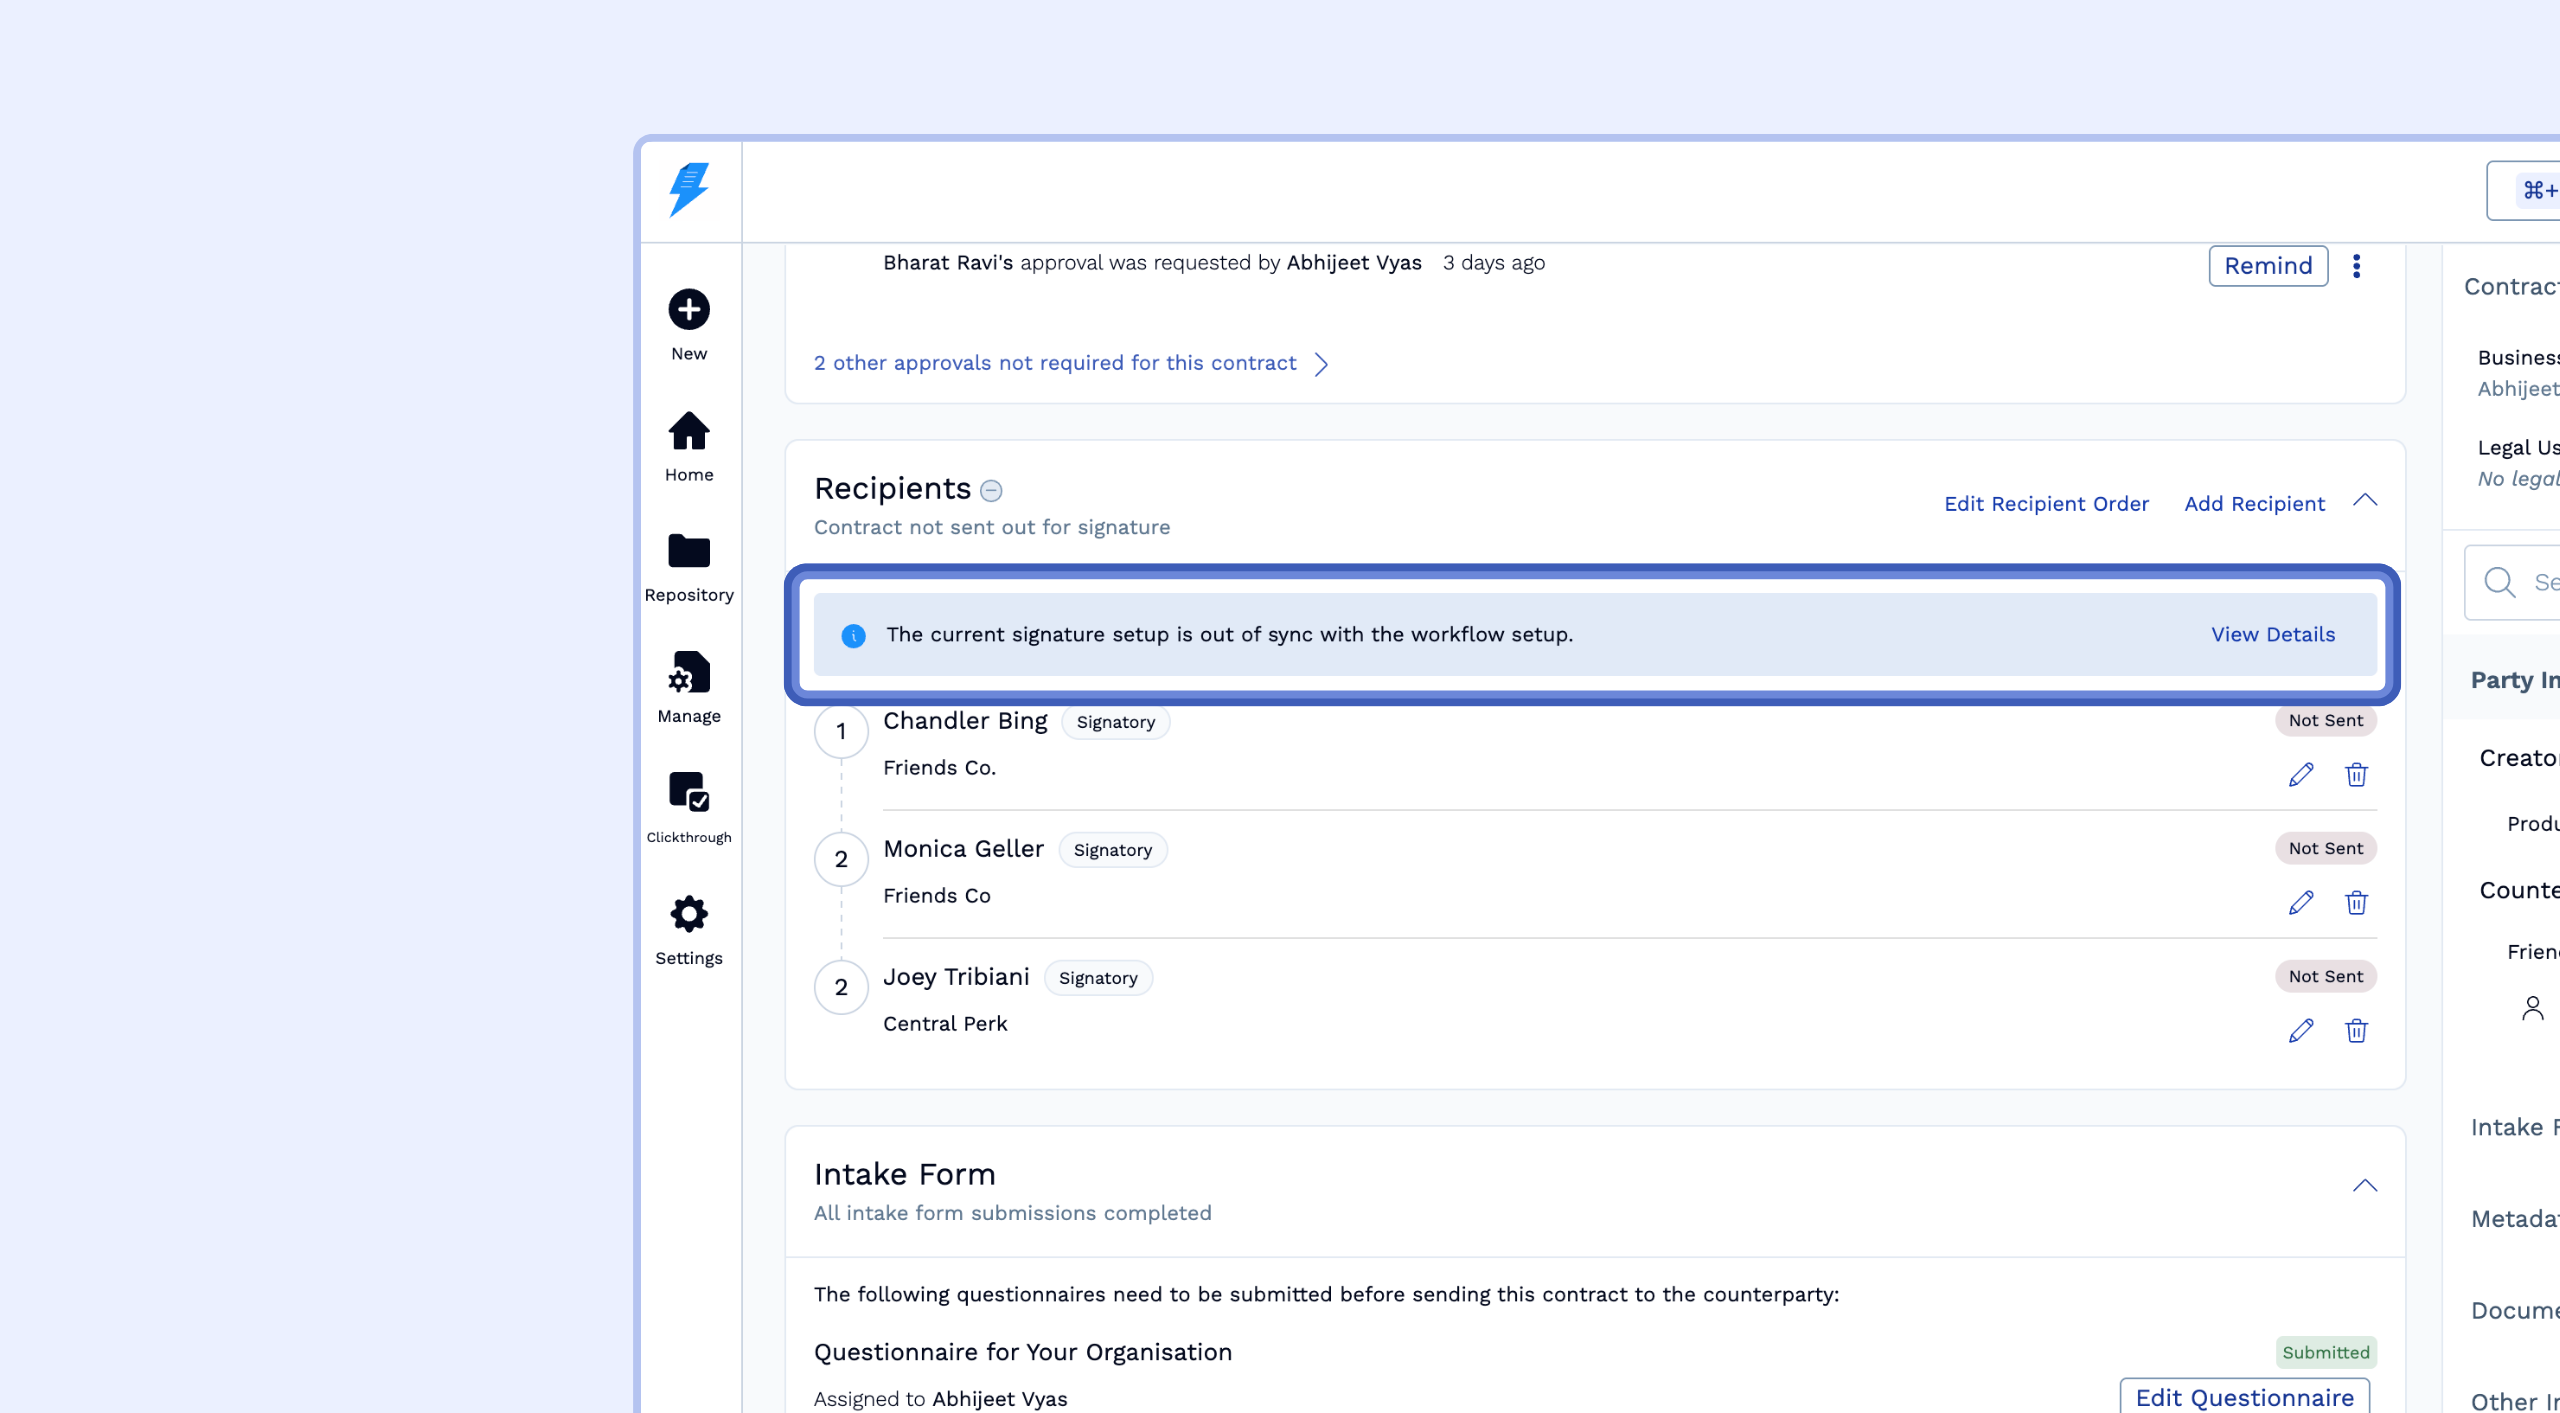This screenshot has height=1413, width=2560.
Task: Click Add Recipient link
Action: click(x=2254, y=504)
